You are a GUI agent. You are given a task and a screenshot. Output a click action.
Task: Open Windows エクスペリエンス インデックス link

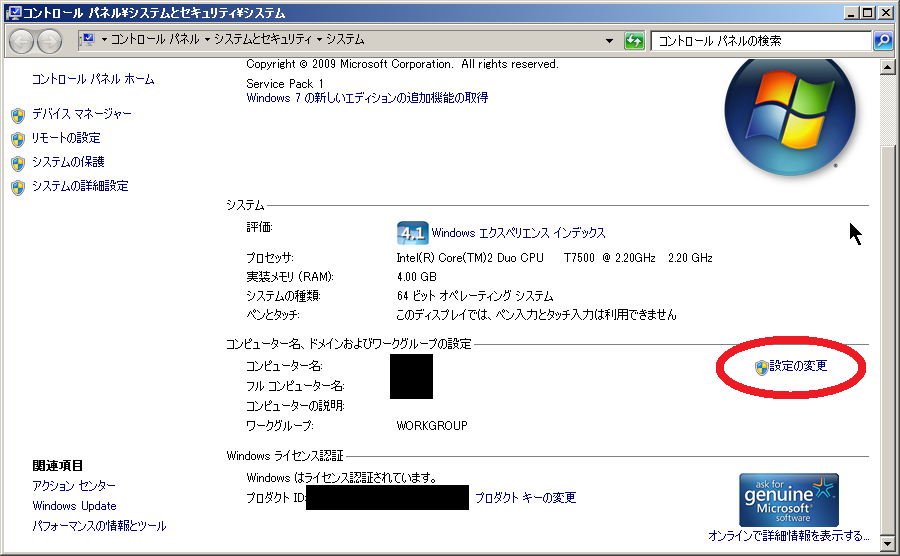point(518,233)
